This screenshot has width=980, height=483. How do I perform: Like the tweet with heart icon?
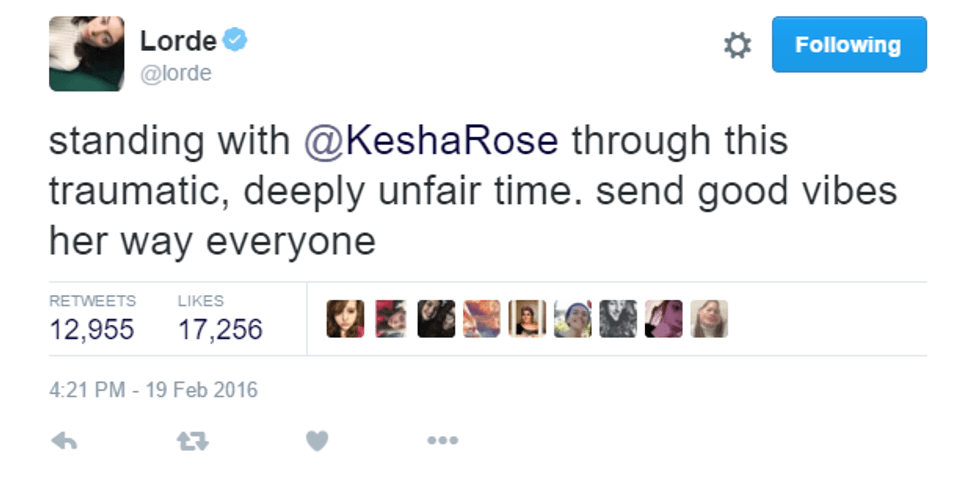tap(317, 440)
